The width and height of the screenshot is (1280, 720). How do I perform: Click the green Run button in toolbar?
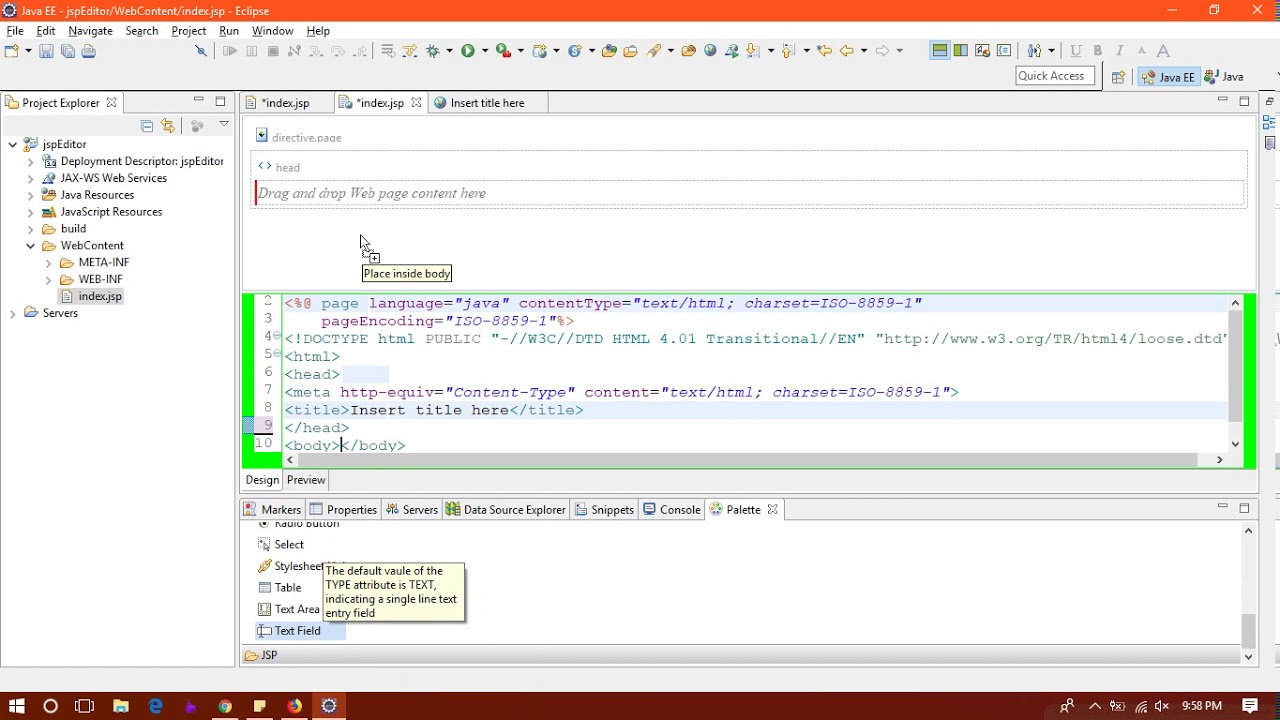[x=467, y=51]
